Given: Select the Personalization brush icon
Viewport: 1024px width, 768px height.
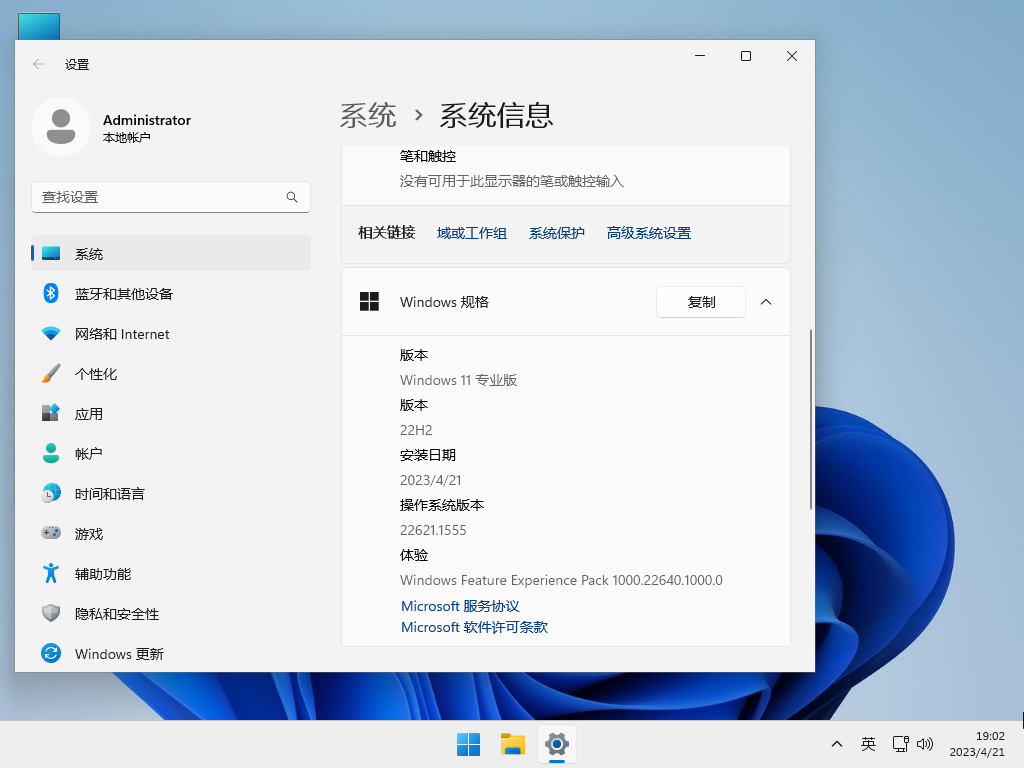Looking at the screenshot, I should [x=51, y=373].
